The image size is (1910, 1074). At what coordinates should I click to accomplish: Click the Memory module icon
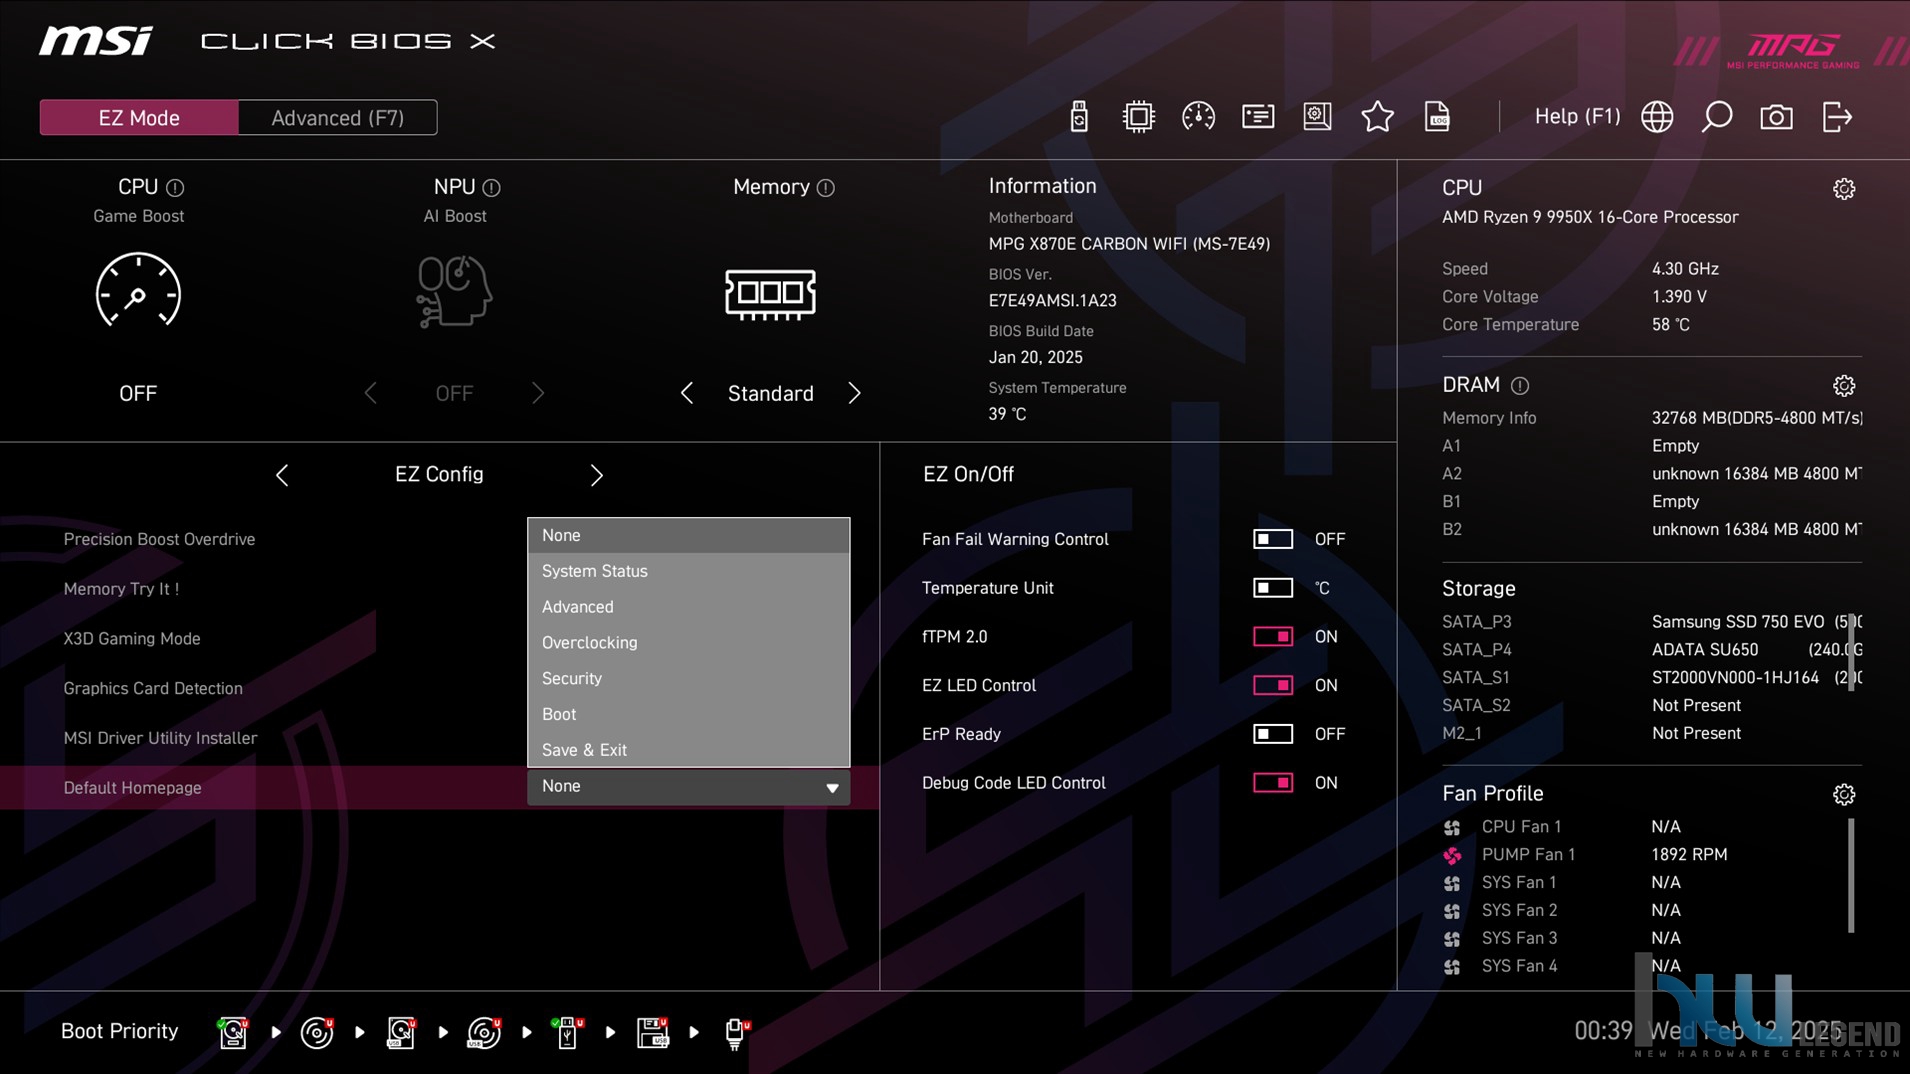[x=770, y=294]
